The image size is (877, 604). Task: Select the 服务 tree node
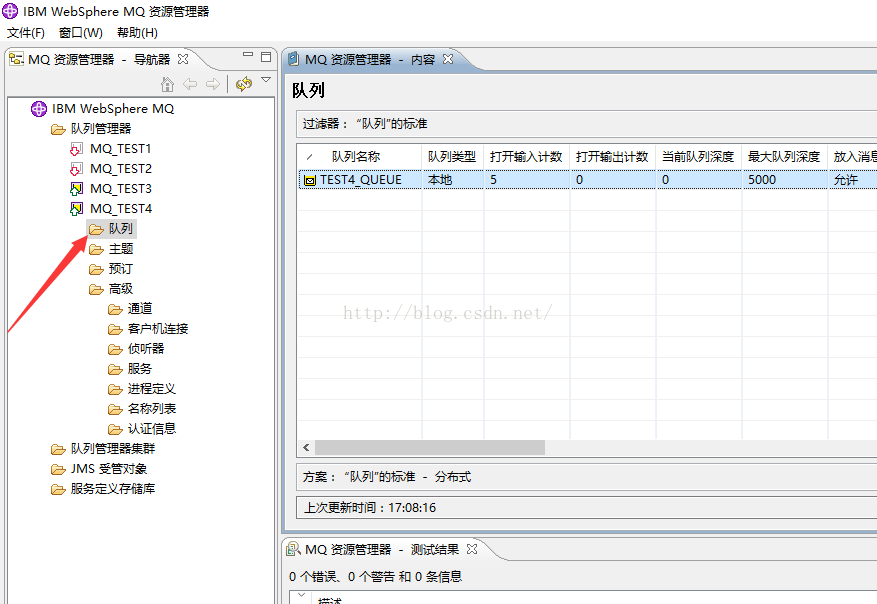click(x=139, y=369)
